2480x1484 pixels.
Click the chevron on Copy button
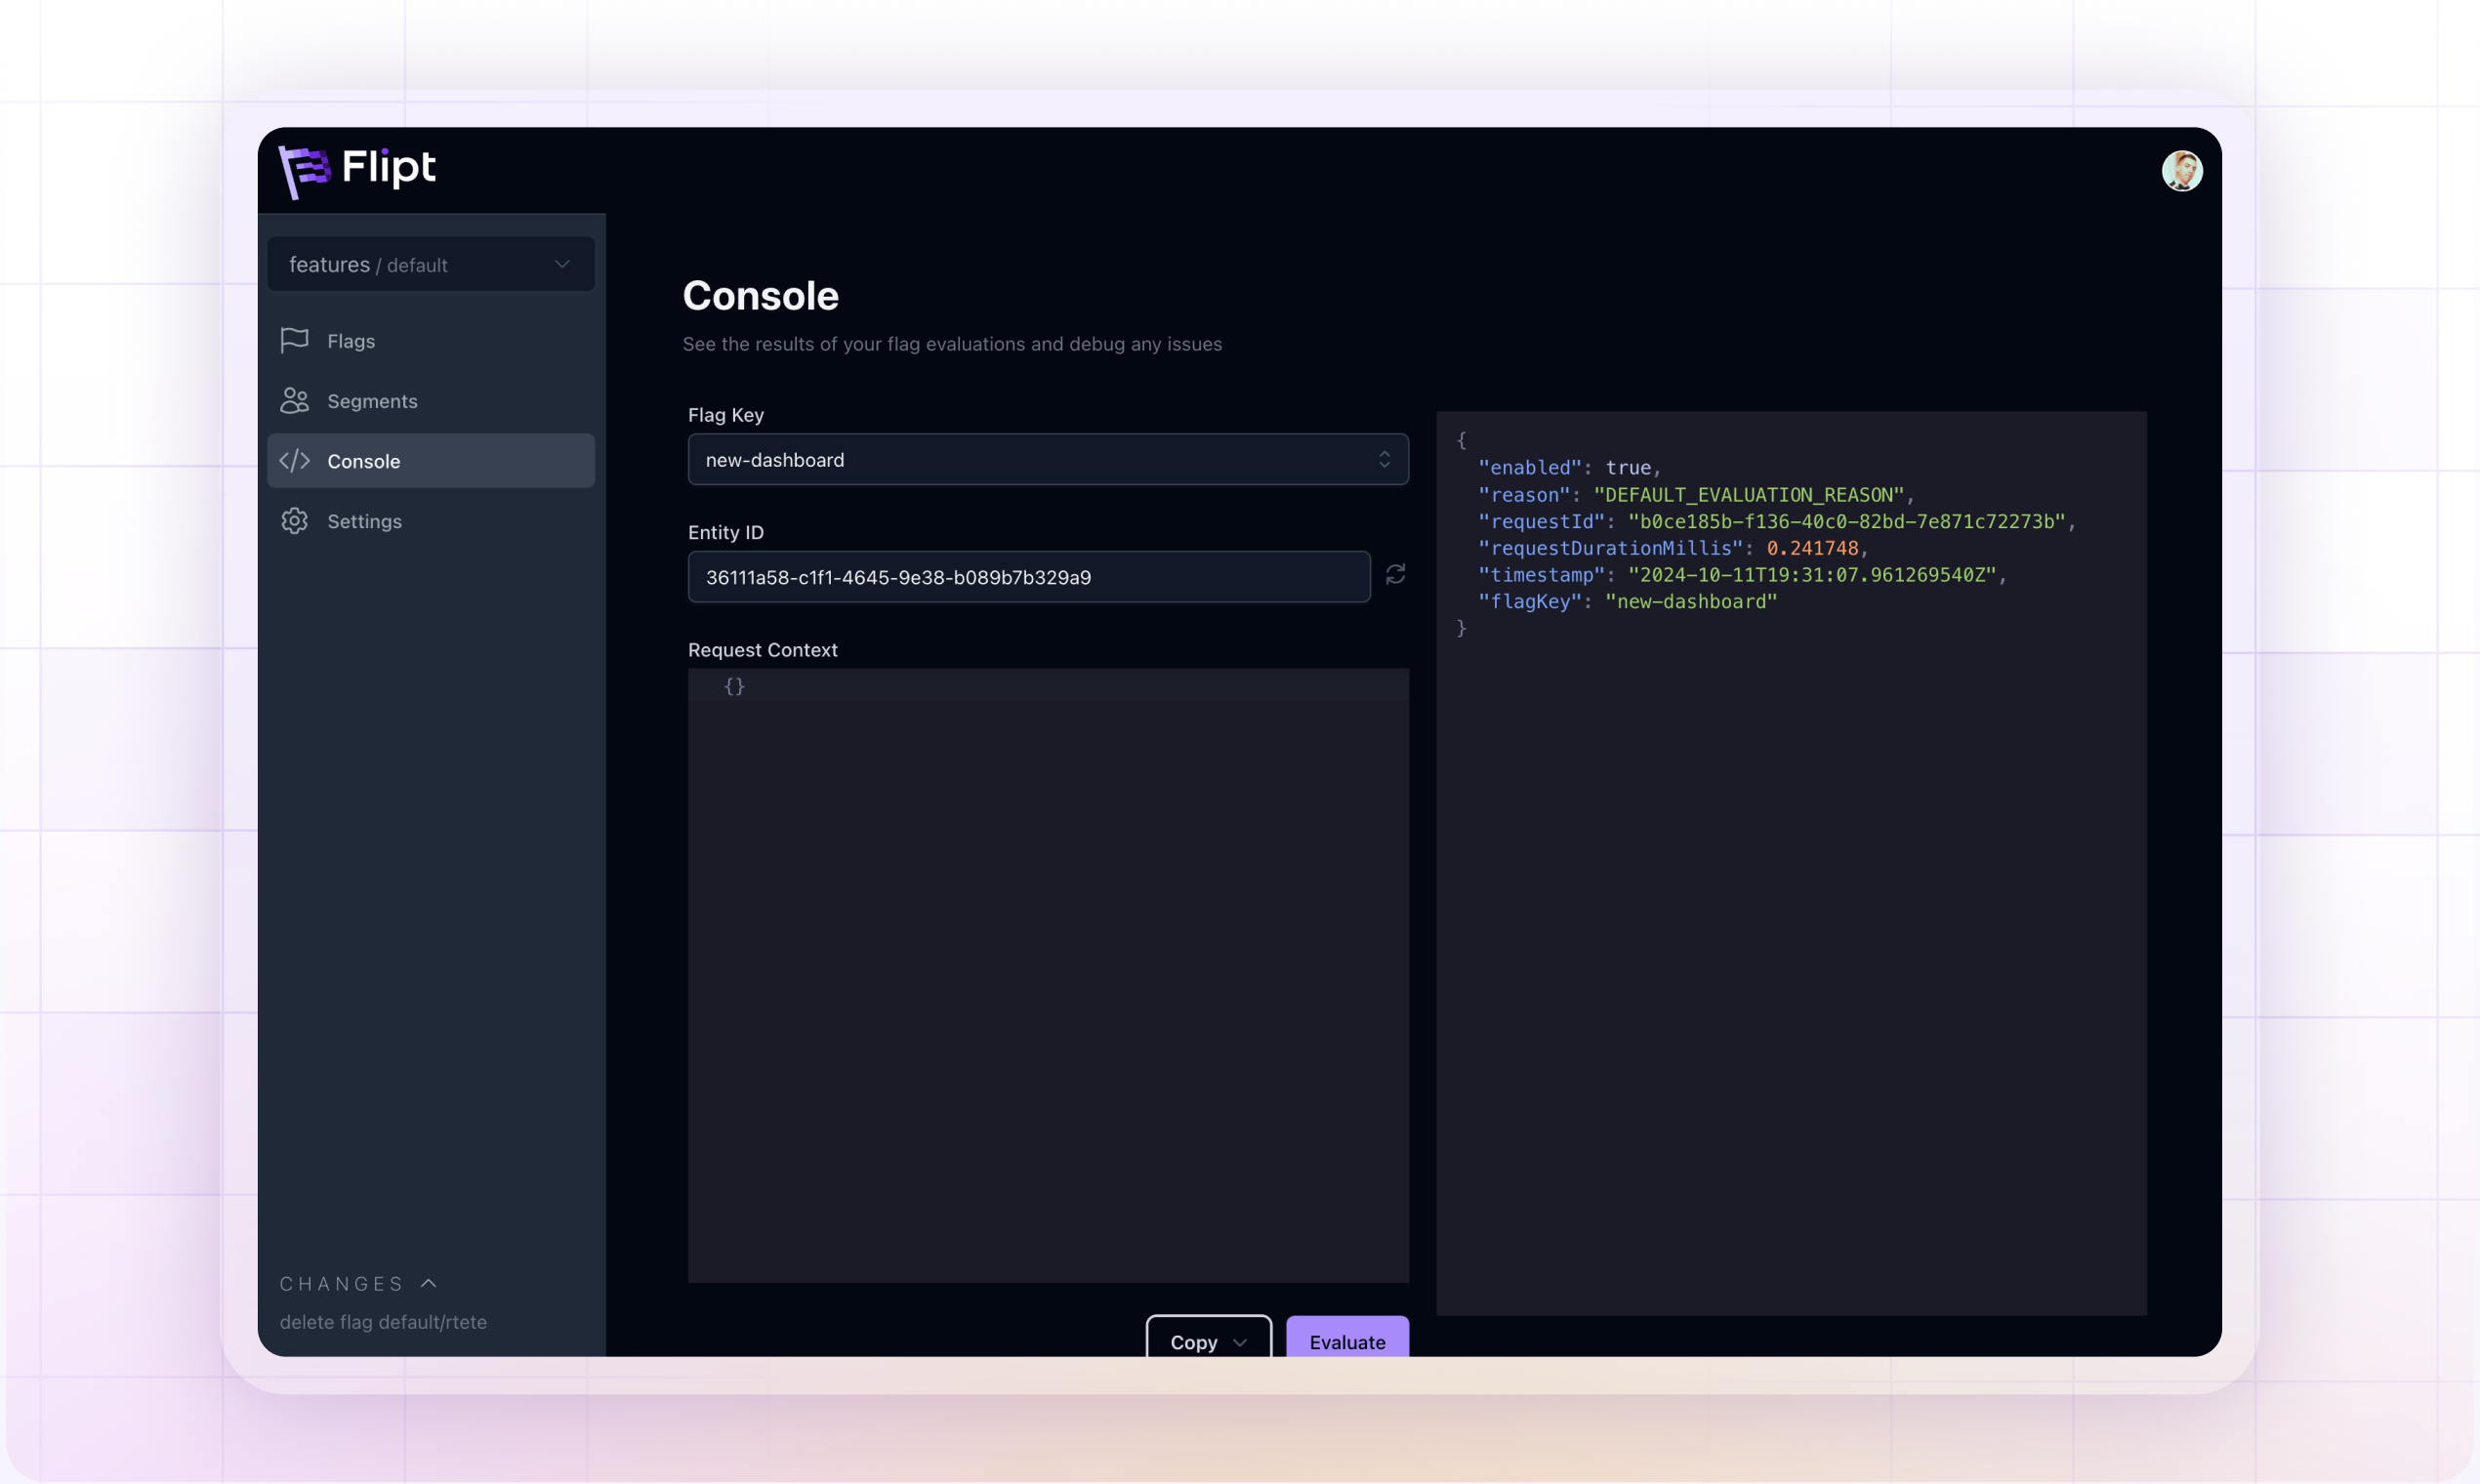point(1240,1342)
